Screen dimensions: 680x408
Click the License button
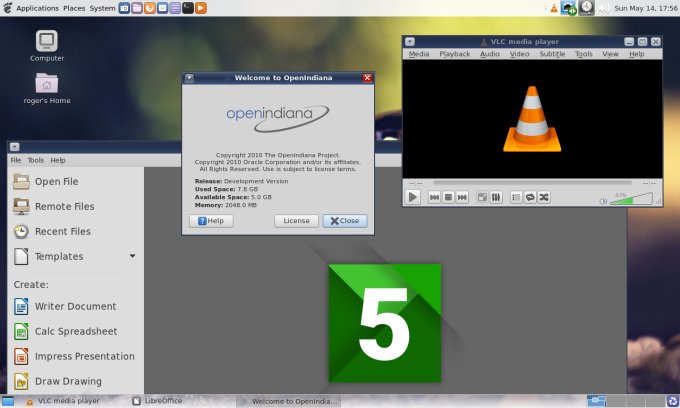click(296, 221)
